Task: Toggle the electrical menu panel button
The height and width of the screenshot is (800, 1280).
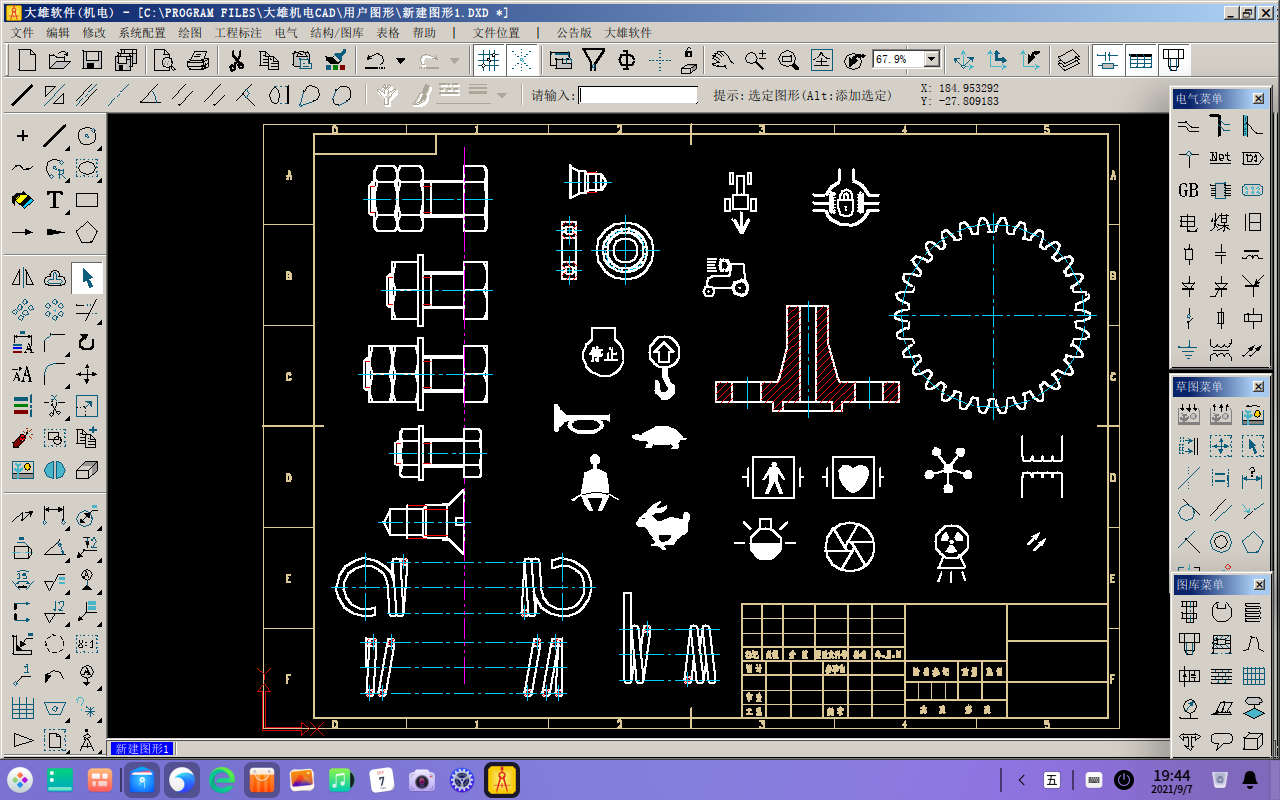Action: coord(1107,60)
